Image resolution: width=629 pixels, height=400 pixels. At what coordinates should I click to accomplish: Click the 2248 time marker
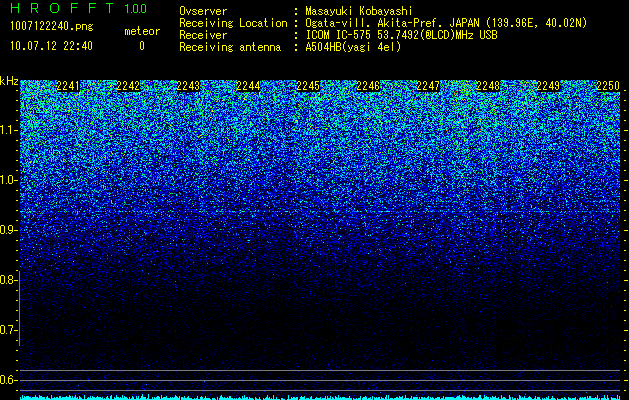pos(488,86)
